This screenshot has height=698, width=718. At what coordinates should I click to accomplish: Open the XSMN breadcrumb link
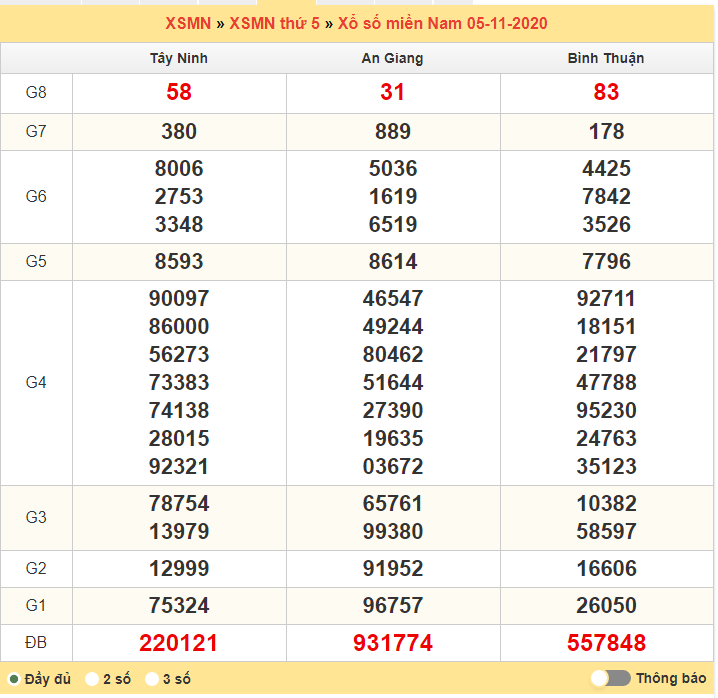click(188, 23)
